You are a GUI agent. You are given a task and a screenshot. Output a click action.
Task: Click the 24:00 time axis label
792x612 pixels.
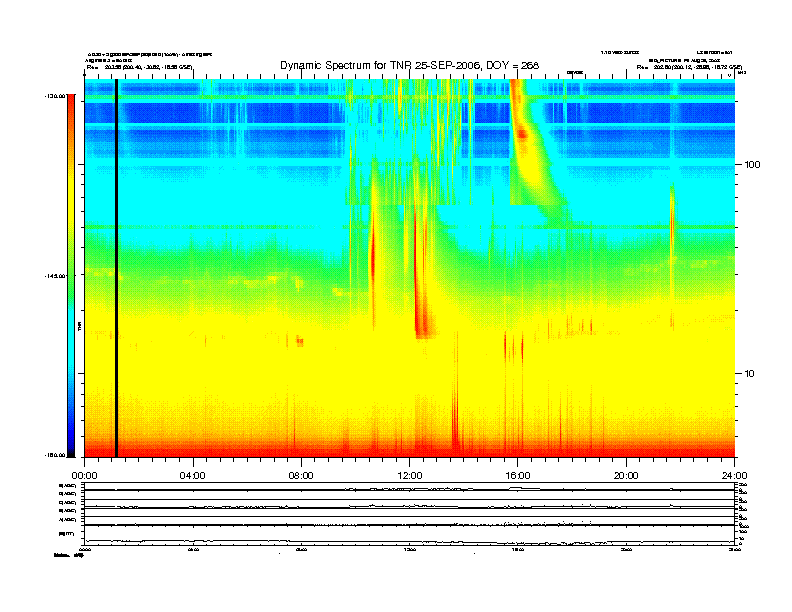[x=734, y=476]
